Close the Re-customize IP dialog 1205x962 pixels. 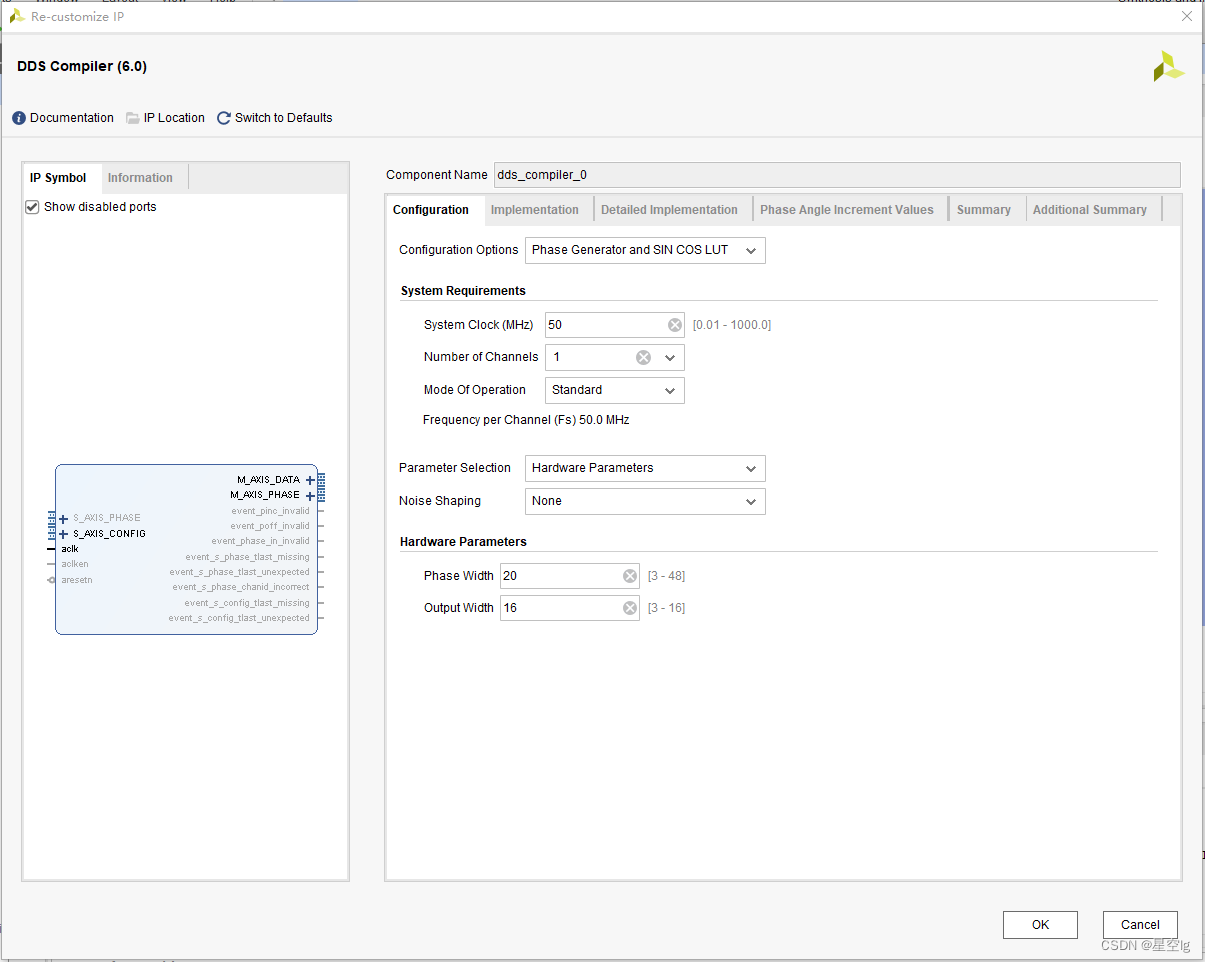click(1187, 17)
